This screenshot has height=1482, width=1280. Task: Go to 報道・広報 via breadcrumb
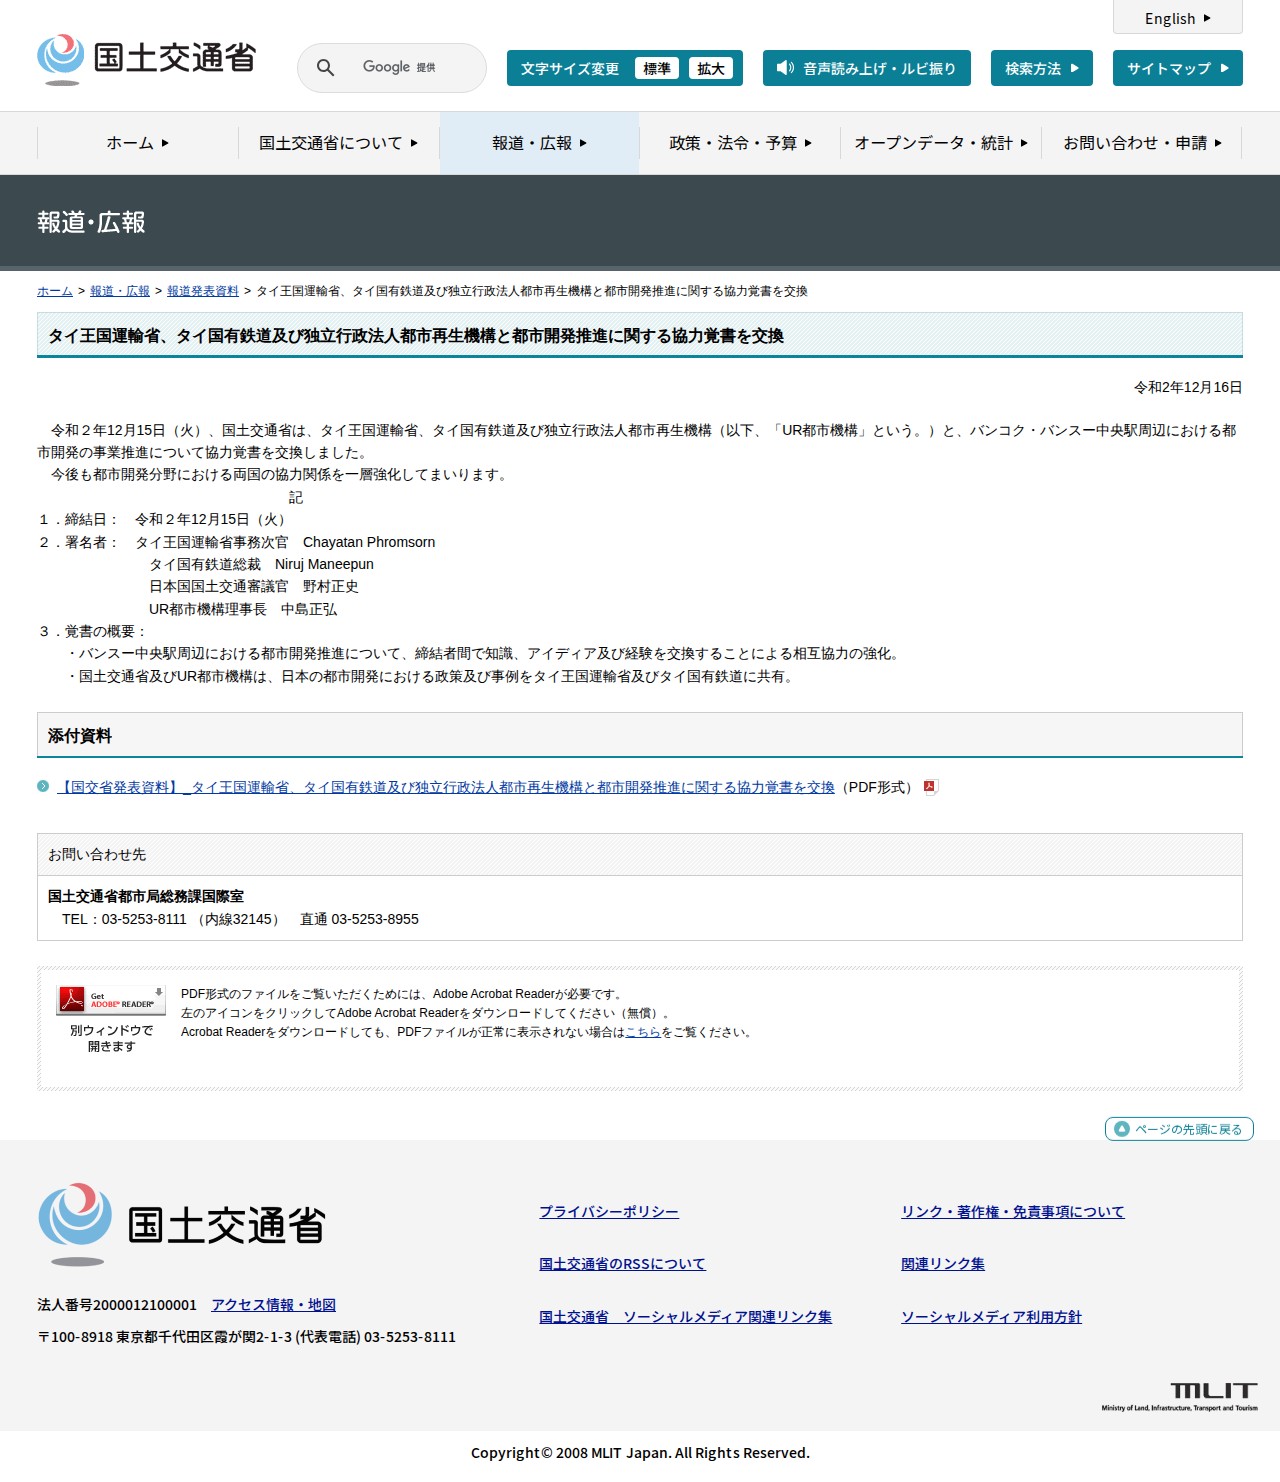120,291
